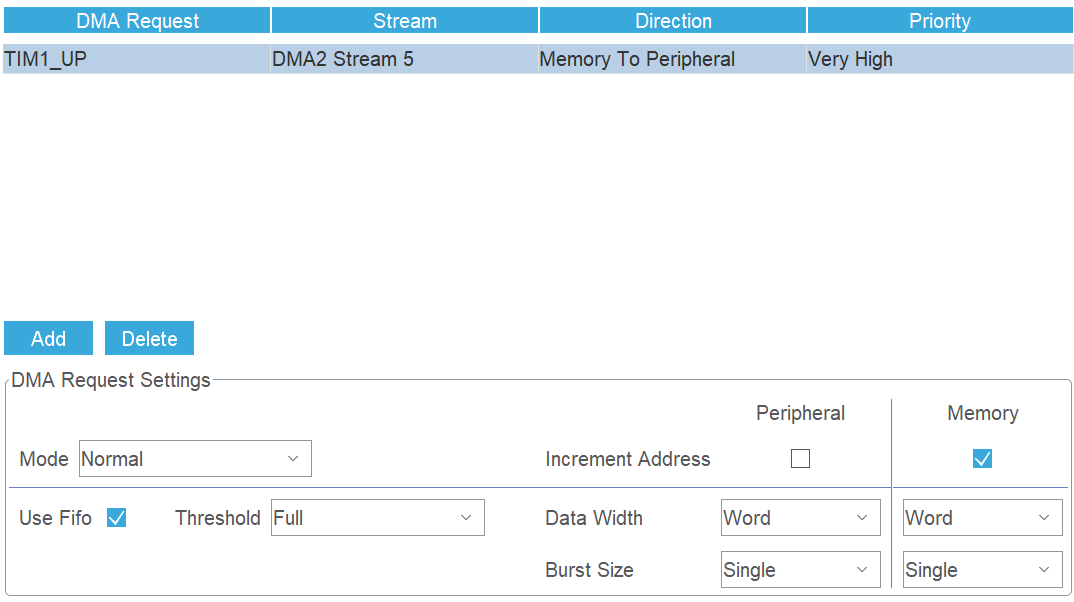The image size is (1074, 602).
Task: Open the Peripheral Data Width dropdown
Action: 800,517
